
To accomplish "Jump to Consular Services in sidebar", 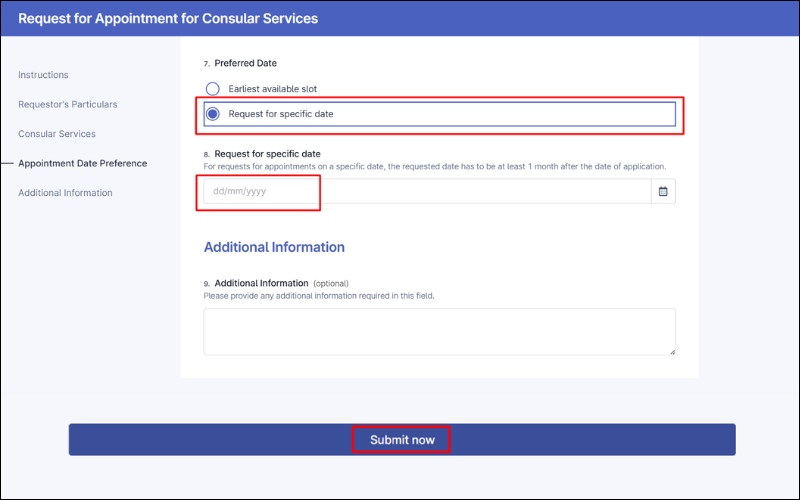I will (x=57, y=134).
